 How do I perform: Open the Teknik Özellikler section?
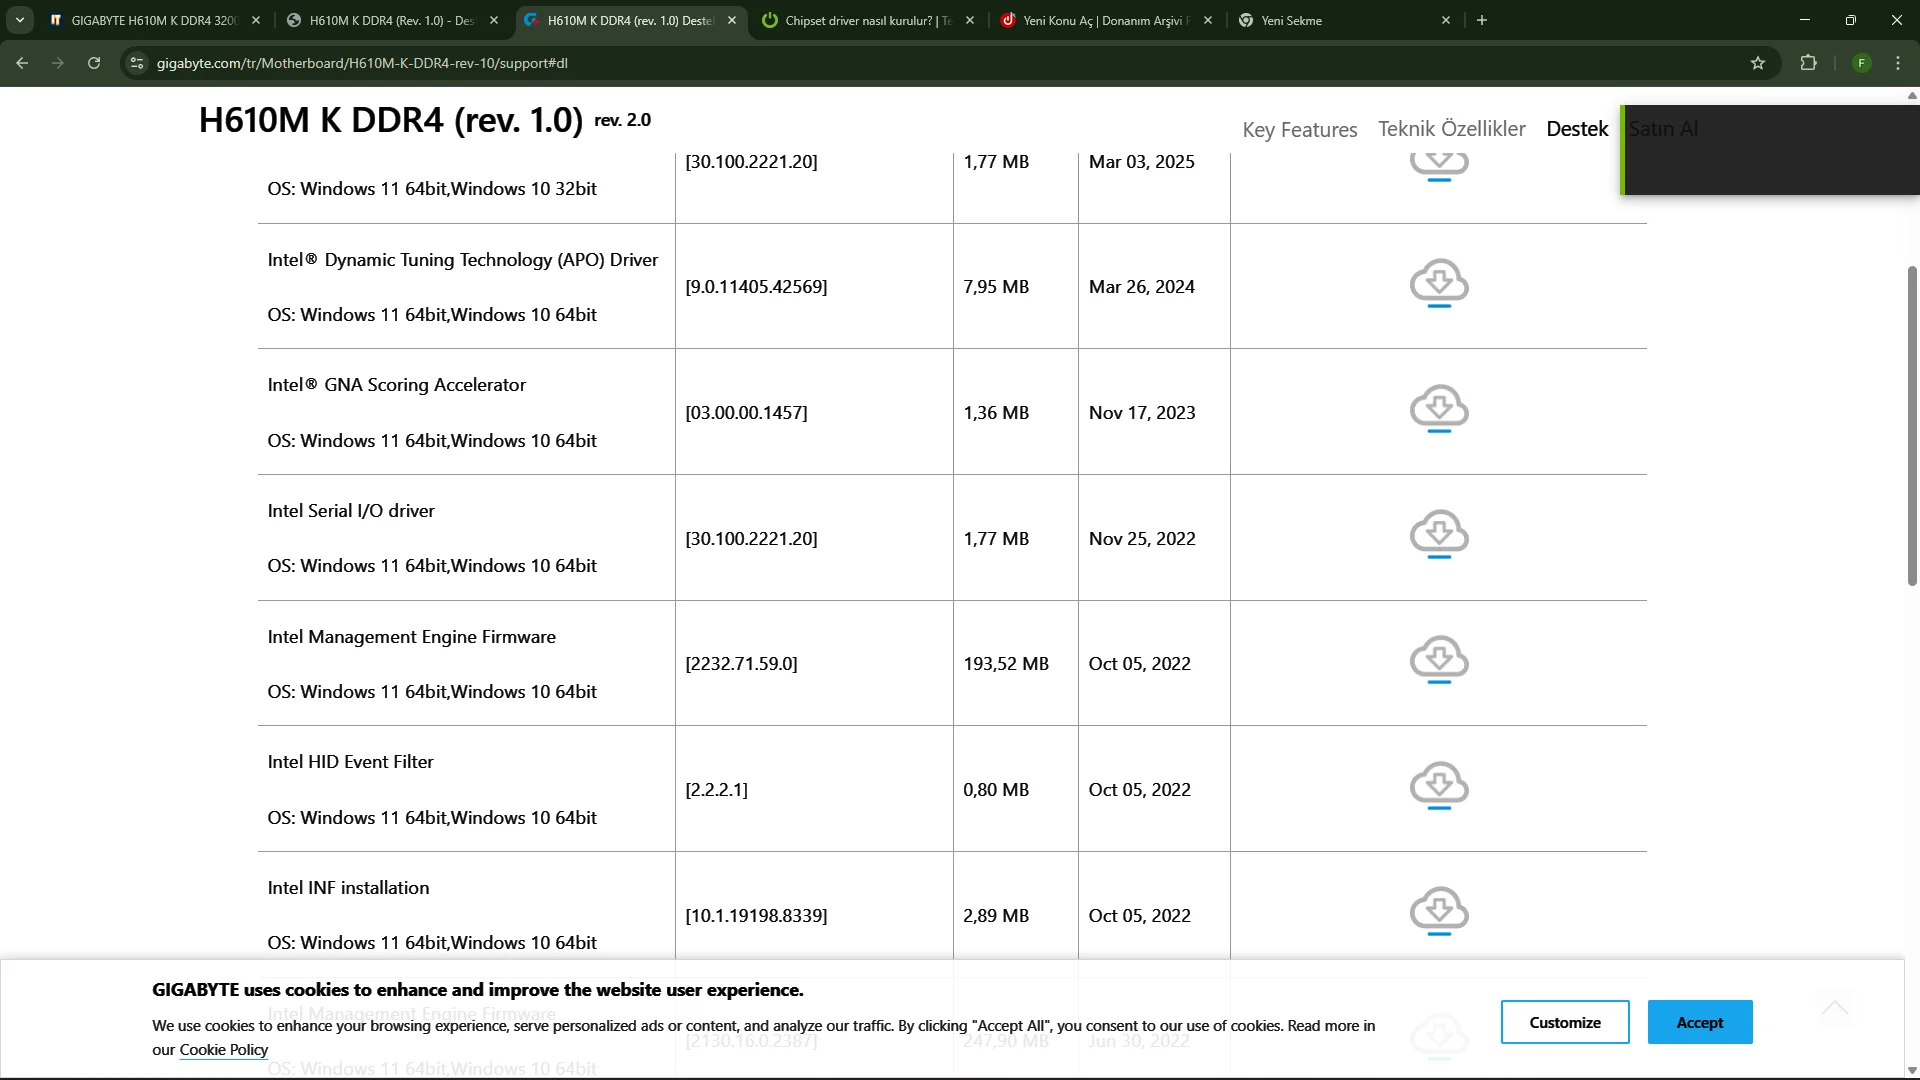tap(1451, 129)
